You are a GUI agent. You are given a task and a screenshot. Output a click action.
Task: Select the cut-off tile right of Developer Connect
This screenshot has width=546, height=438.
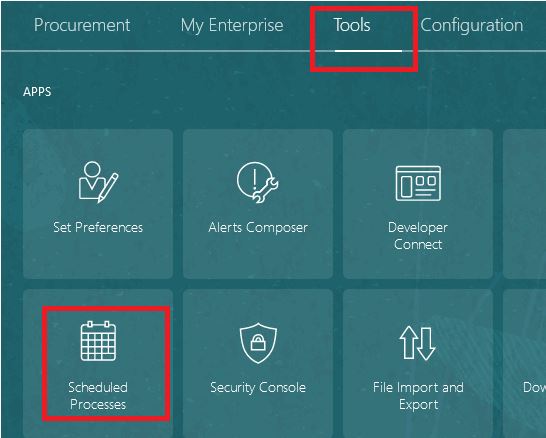point(524,204)
